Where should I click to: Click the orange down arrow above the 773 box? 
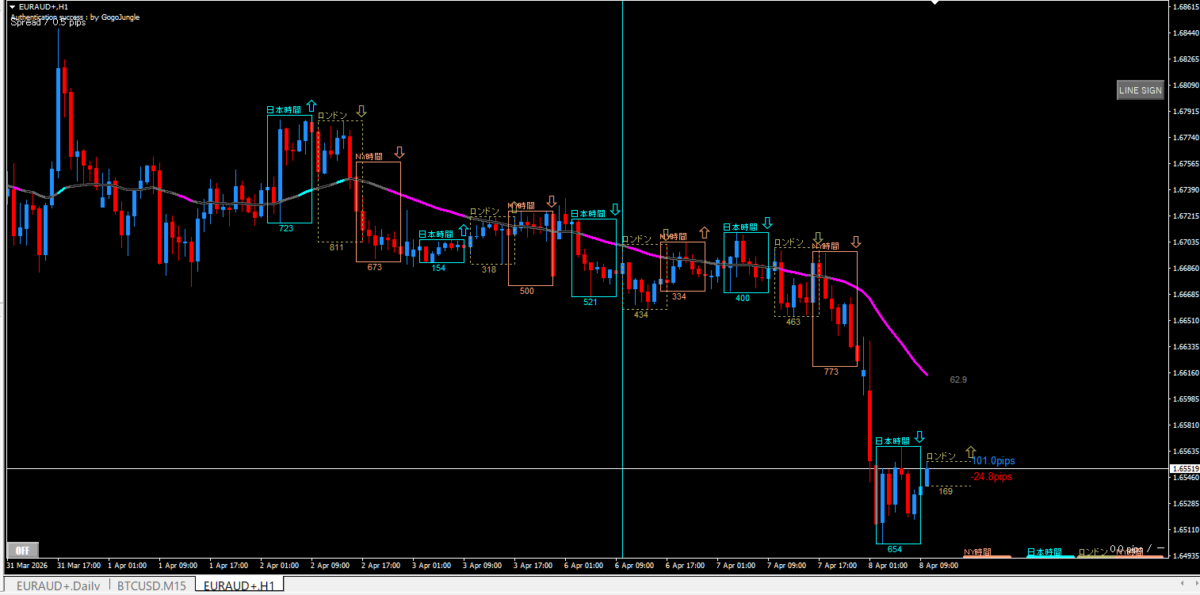point(855,242)
